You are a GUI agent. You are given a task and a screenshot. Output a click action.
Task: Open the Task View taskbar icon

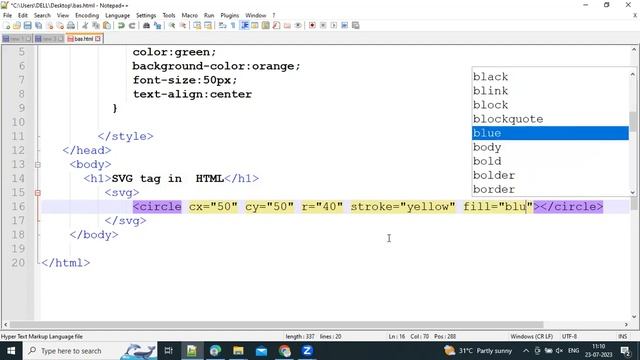click(168, 351)
